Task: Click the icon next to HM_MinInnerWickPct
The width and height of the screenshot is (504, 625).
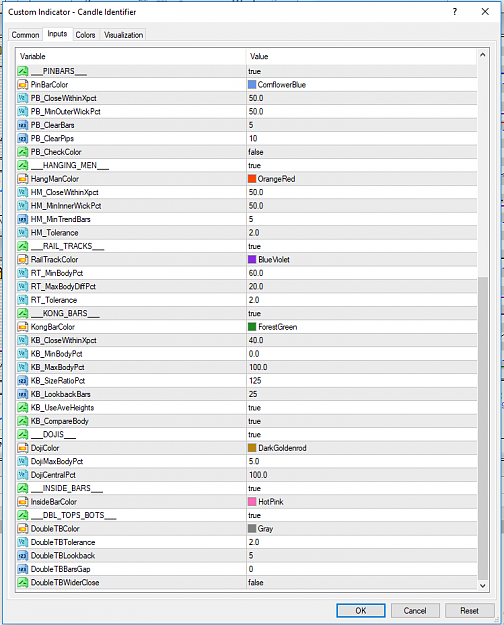Action: coord(23,206)
